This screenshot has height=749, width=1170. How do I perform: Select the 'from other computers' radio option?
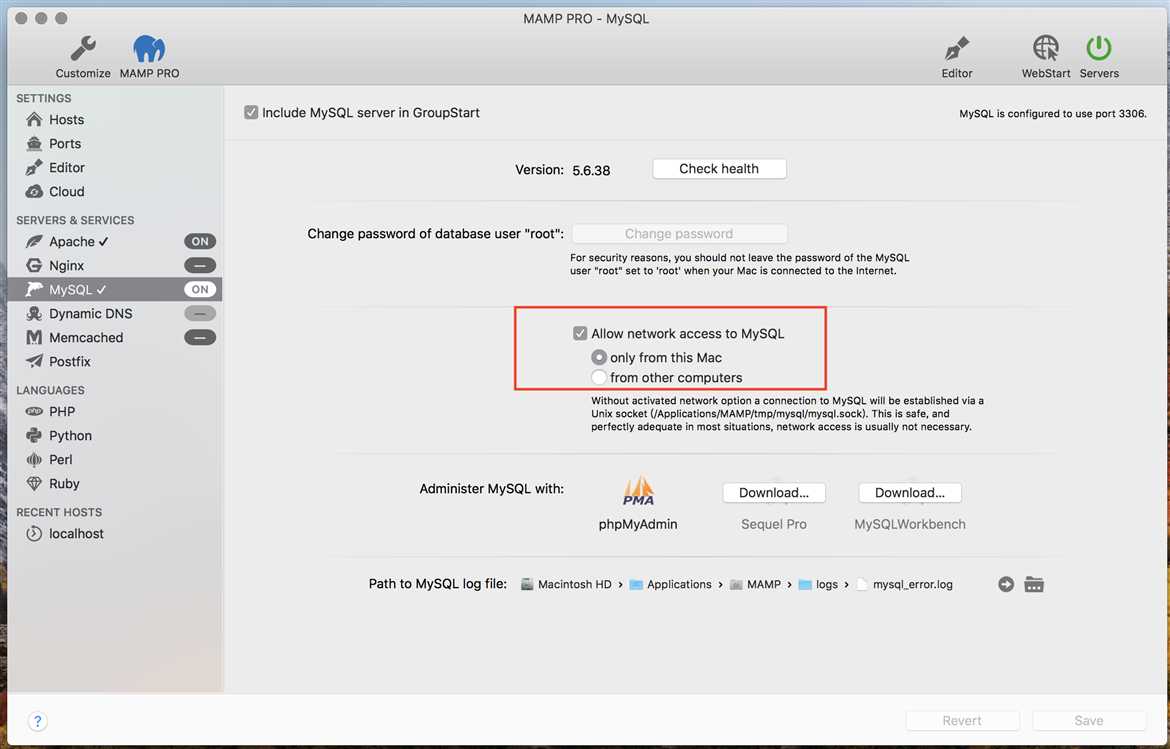tap(599, 377)
